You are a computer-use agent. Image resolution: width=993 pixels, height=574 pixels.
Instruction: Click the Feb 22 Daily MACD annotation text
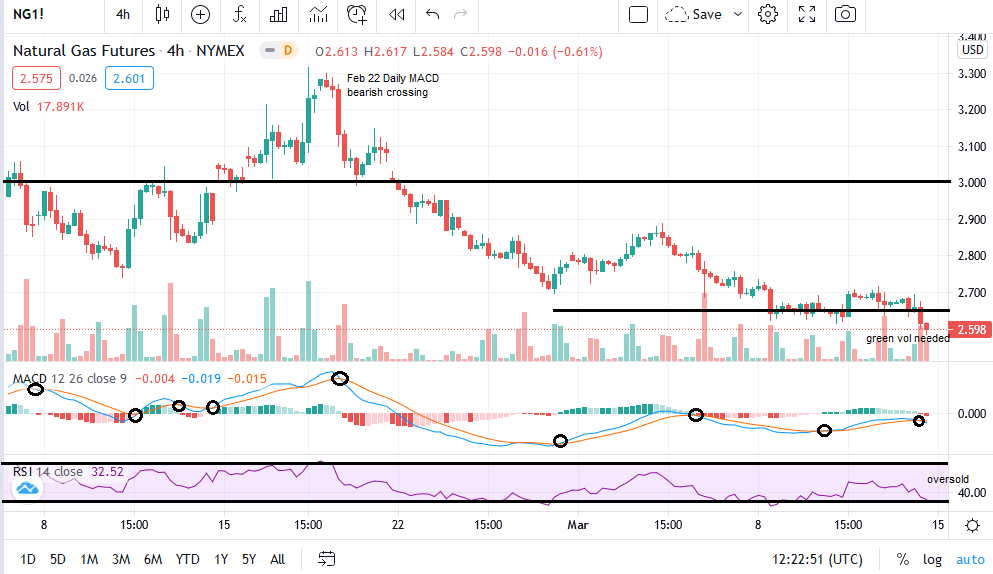click(393, 85)
